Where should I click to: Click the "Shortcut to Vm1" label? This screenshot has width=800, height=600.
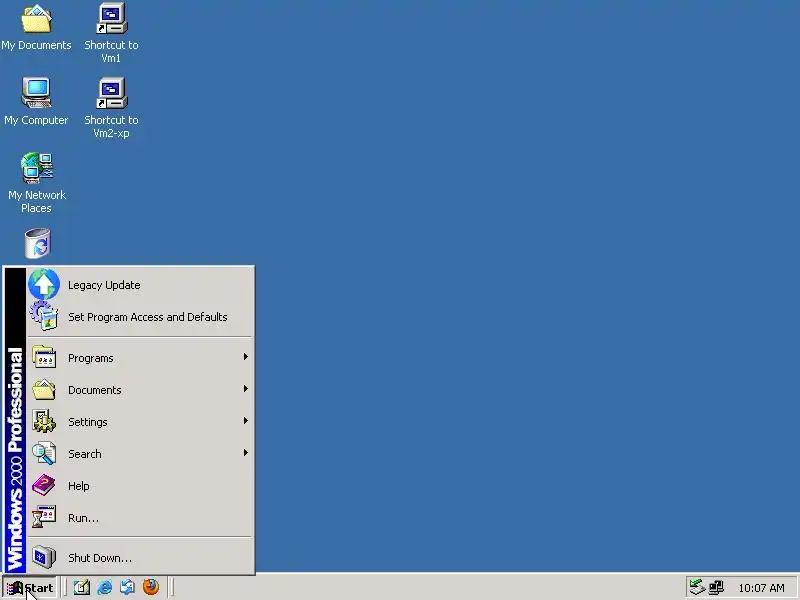coord(111,52)
